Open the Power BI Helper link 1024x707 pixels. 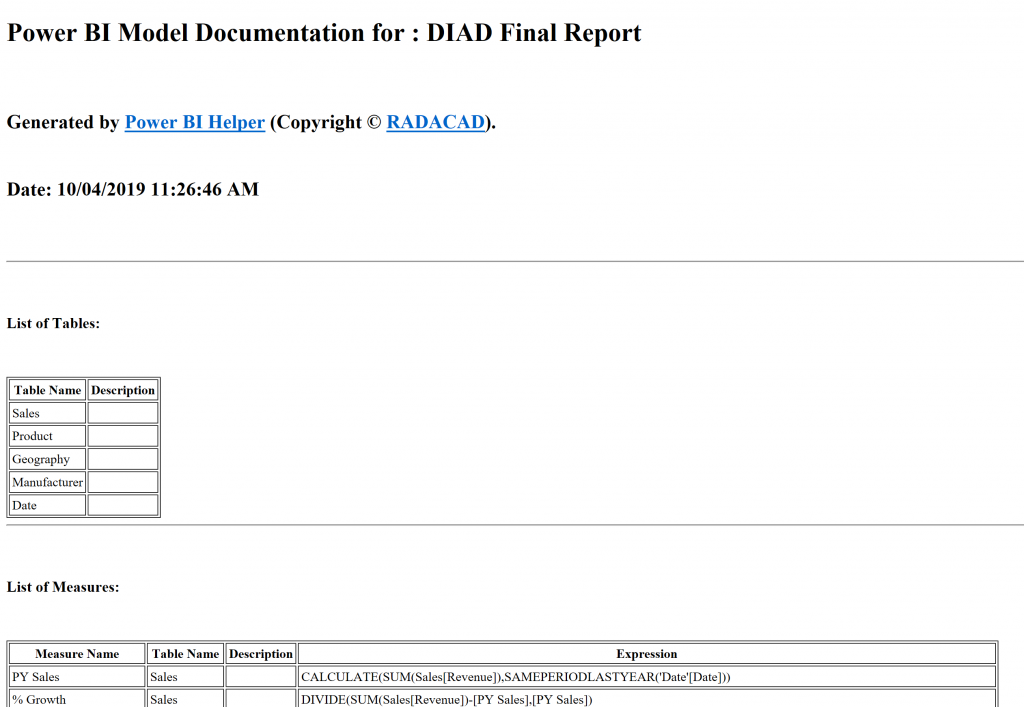click(194, 123)
